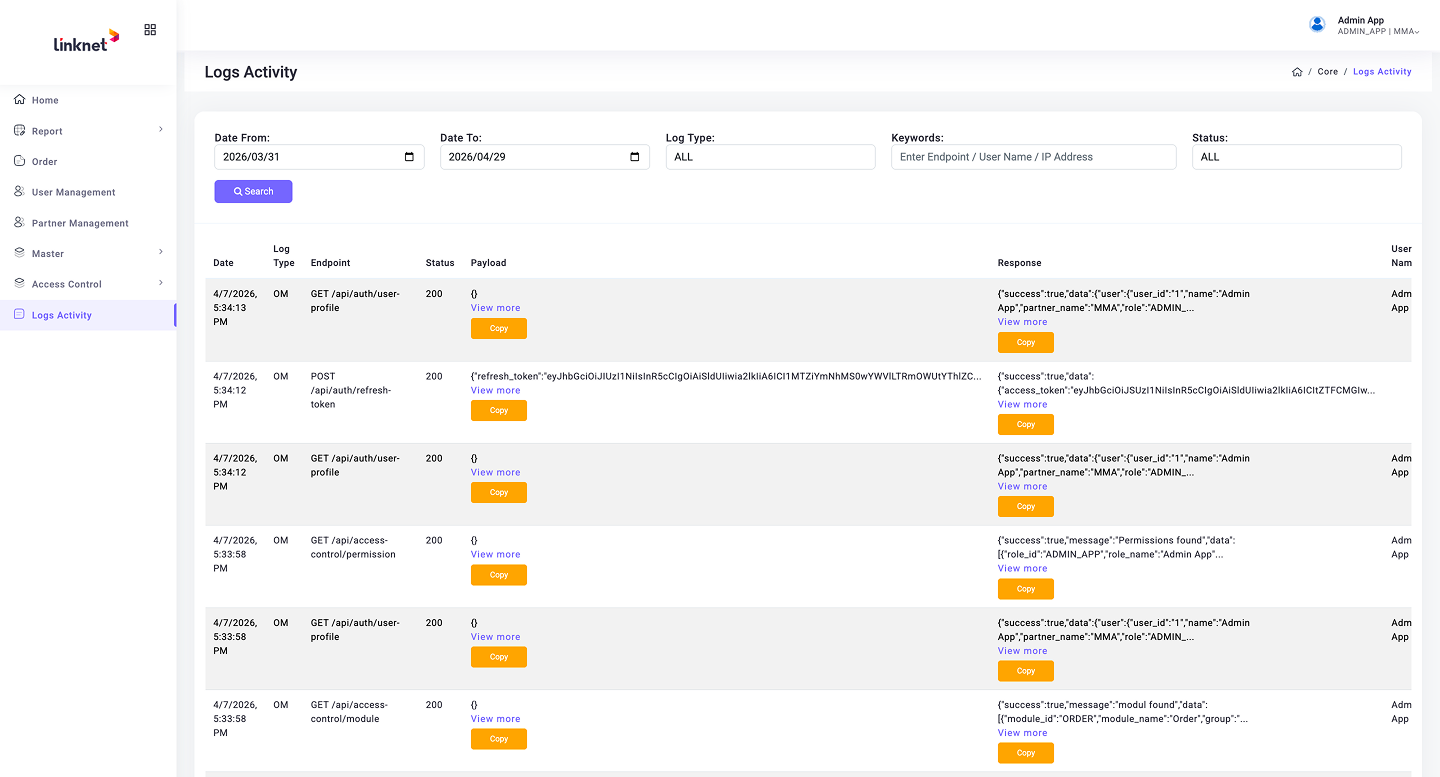Copy payload of 5:34:13 PM user-profile row
The width and height of the screenshot is (1440, 777).
(499, 328)
